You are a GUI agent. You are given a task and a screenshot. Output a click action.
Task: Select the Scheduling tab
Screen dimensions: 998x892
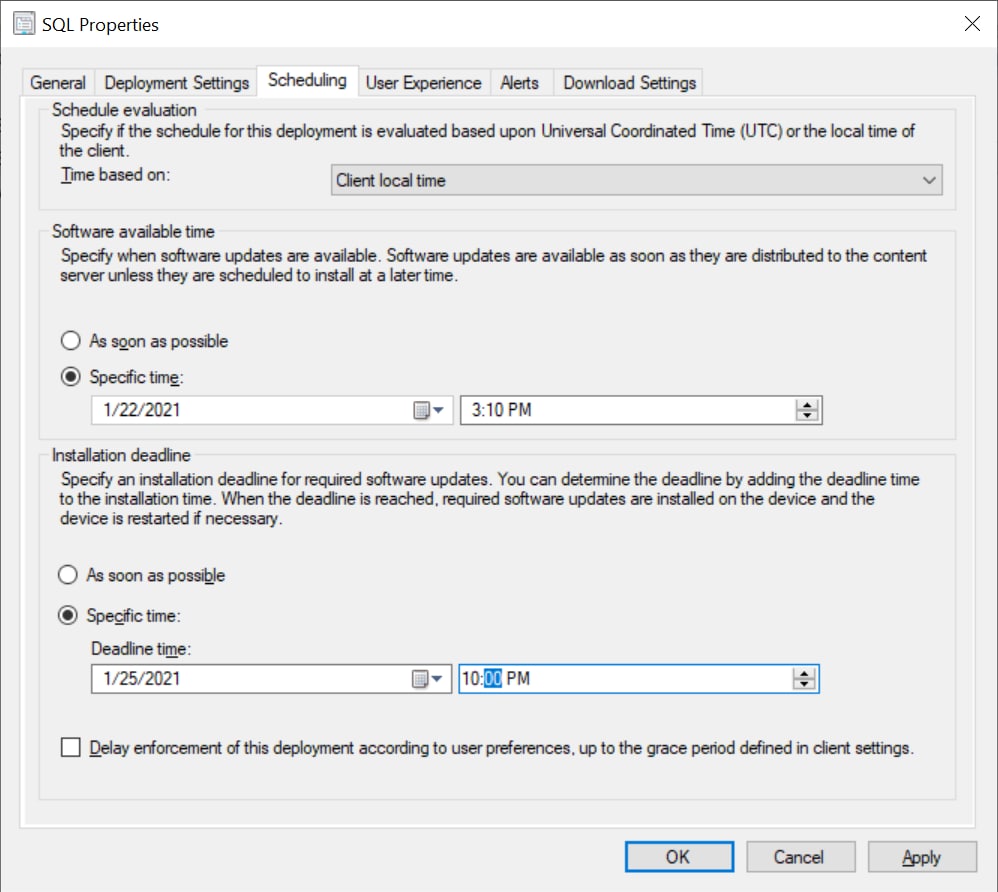[x=307, y=80]
